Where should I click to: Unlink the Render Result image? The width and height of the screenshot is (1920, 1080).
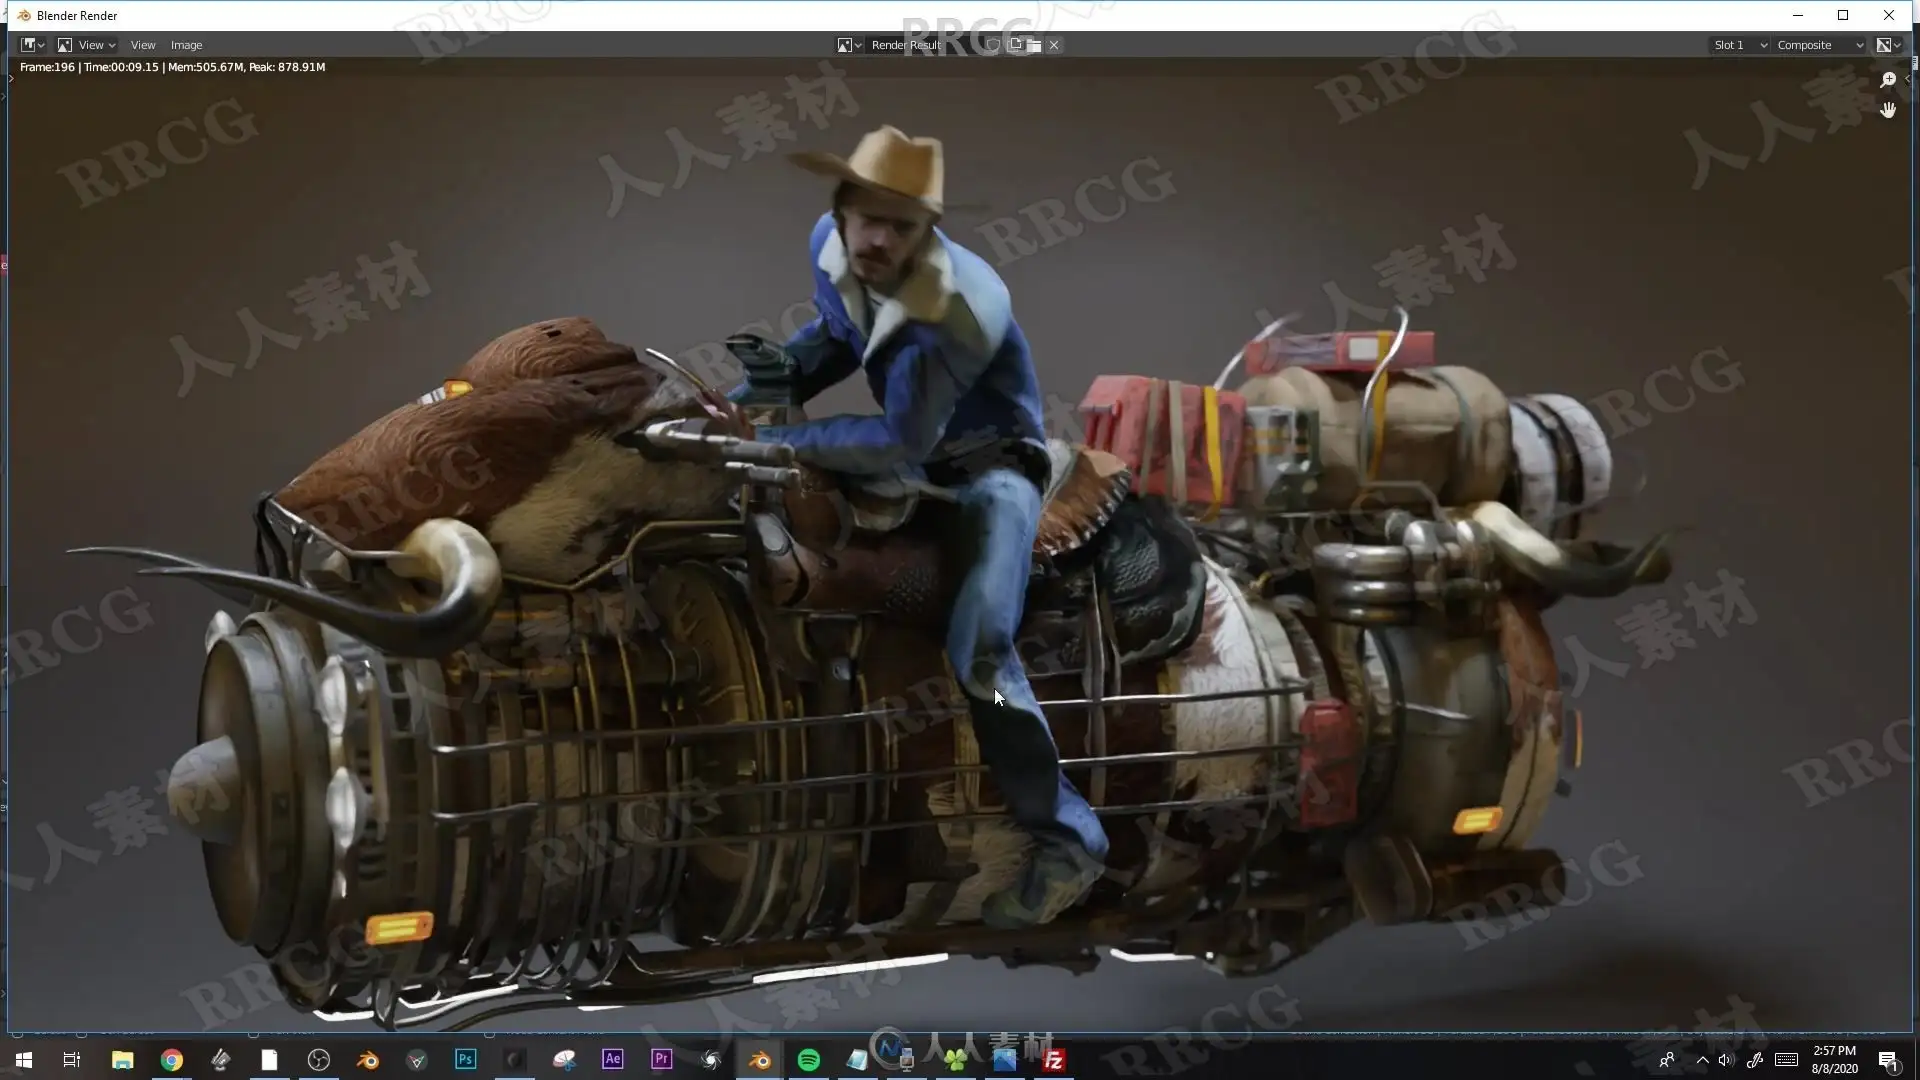[x=1054, y=45]
